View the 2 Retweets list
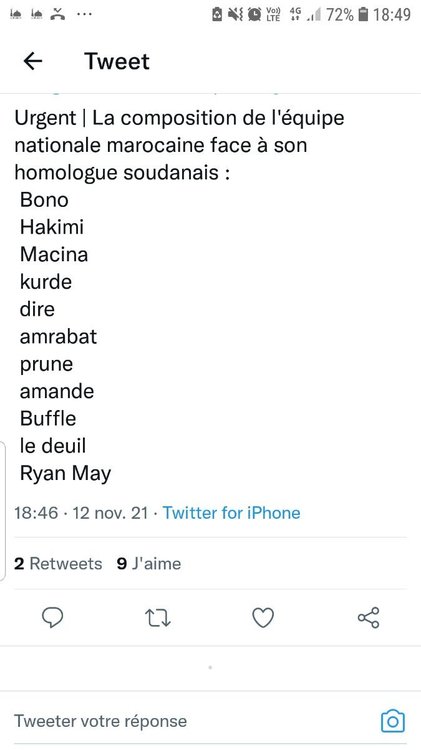The image size is (421, 750). [58, 563]
